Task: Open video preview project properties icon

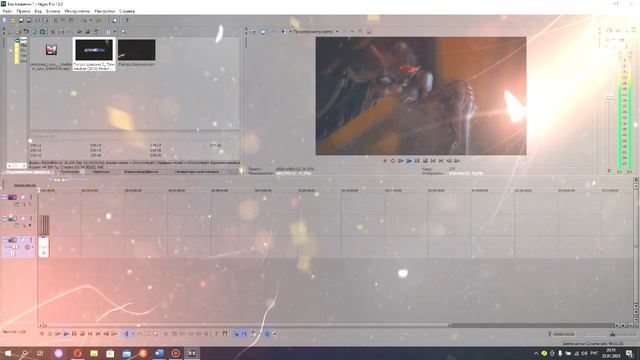Action: click(x=253, y=31)
